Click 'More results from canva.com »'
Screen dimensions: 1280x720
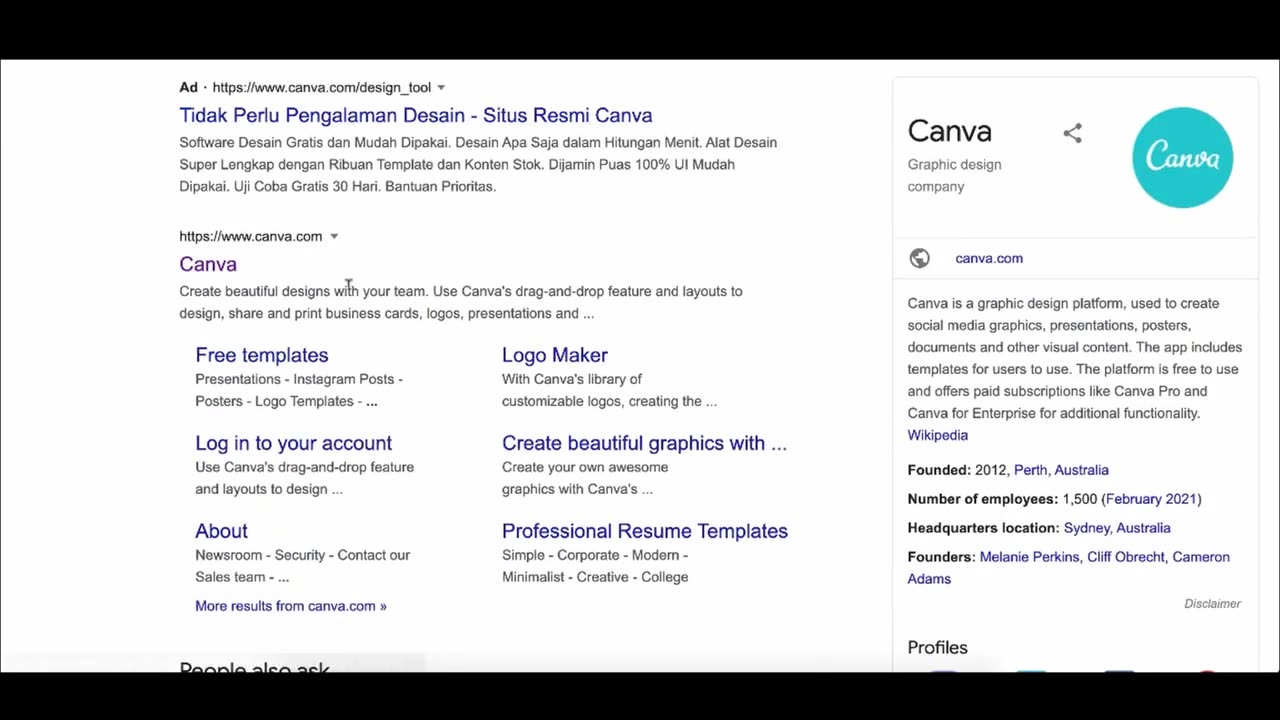[291, 606]
